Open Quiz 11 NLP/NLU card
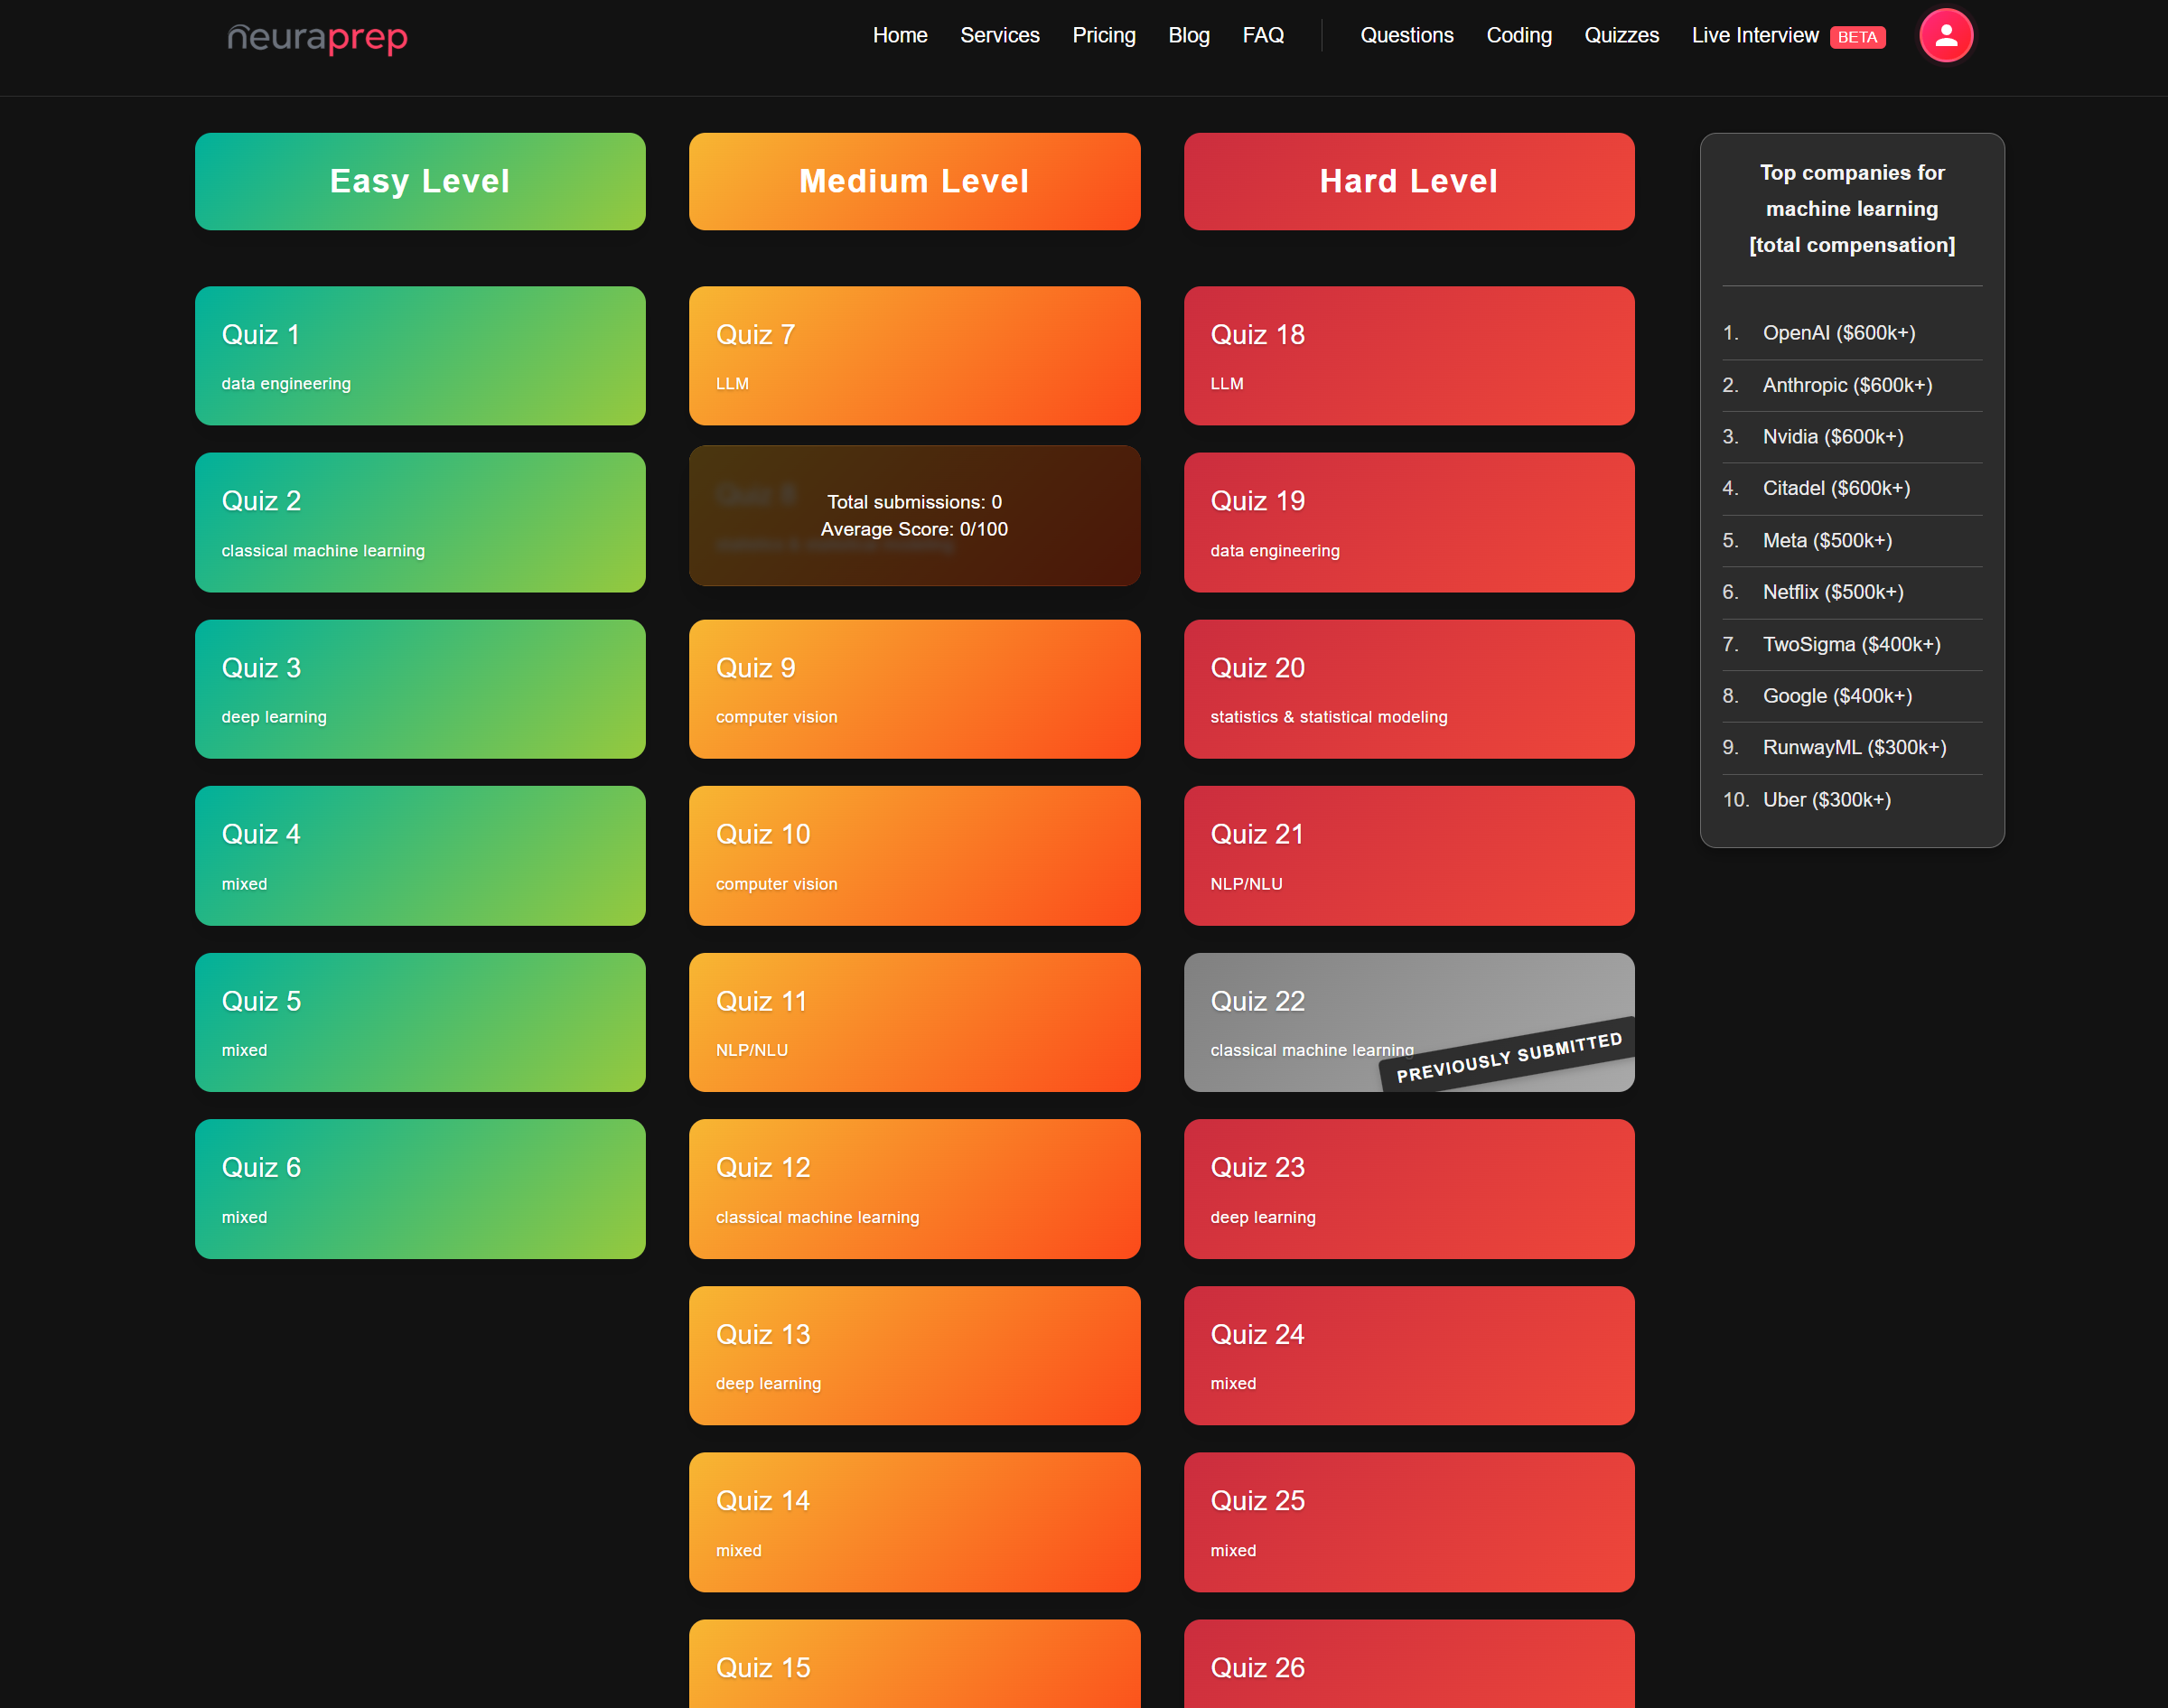This screenshot has width=2168, height=1708. tap(914, 1022)
